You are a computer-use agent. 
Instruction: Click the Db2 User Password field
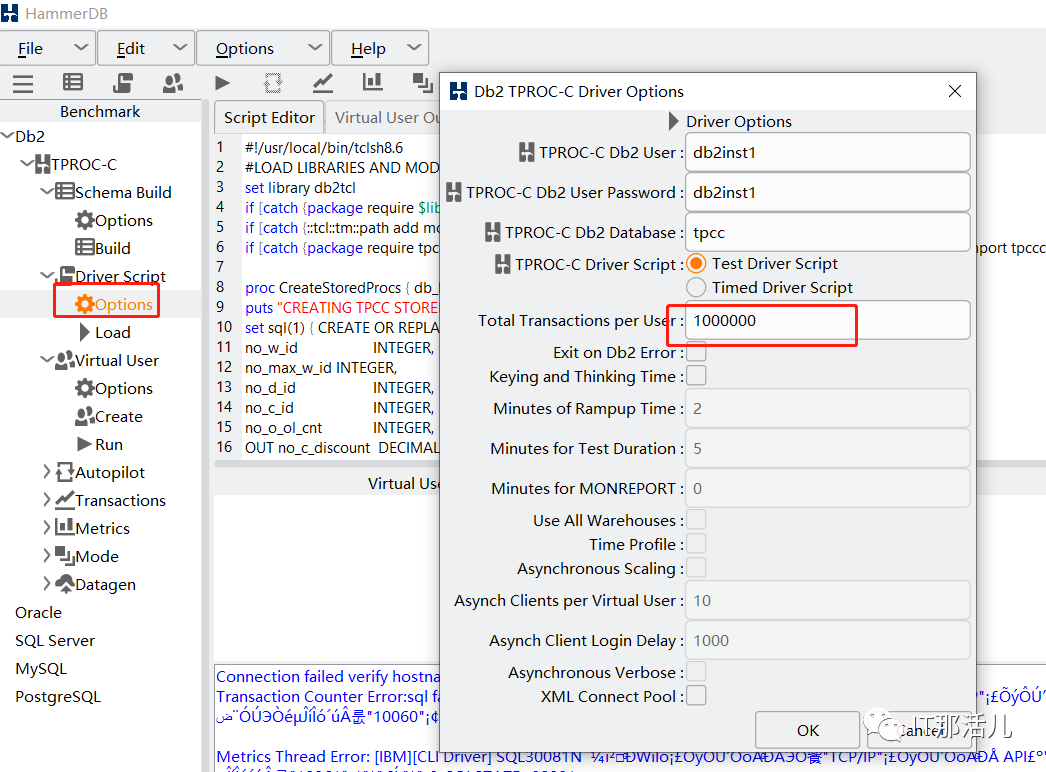[827, 192]
